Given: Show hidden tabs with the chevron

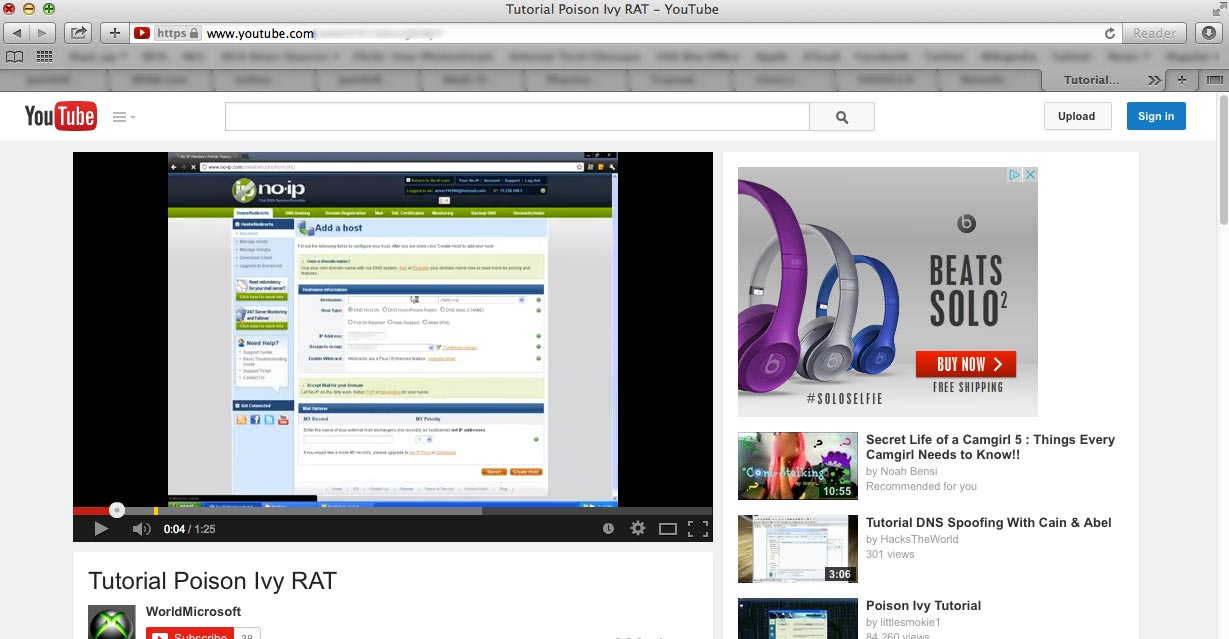Looking at the screenshot, I should pos(1154,80).
